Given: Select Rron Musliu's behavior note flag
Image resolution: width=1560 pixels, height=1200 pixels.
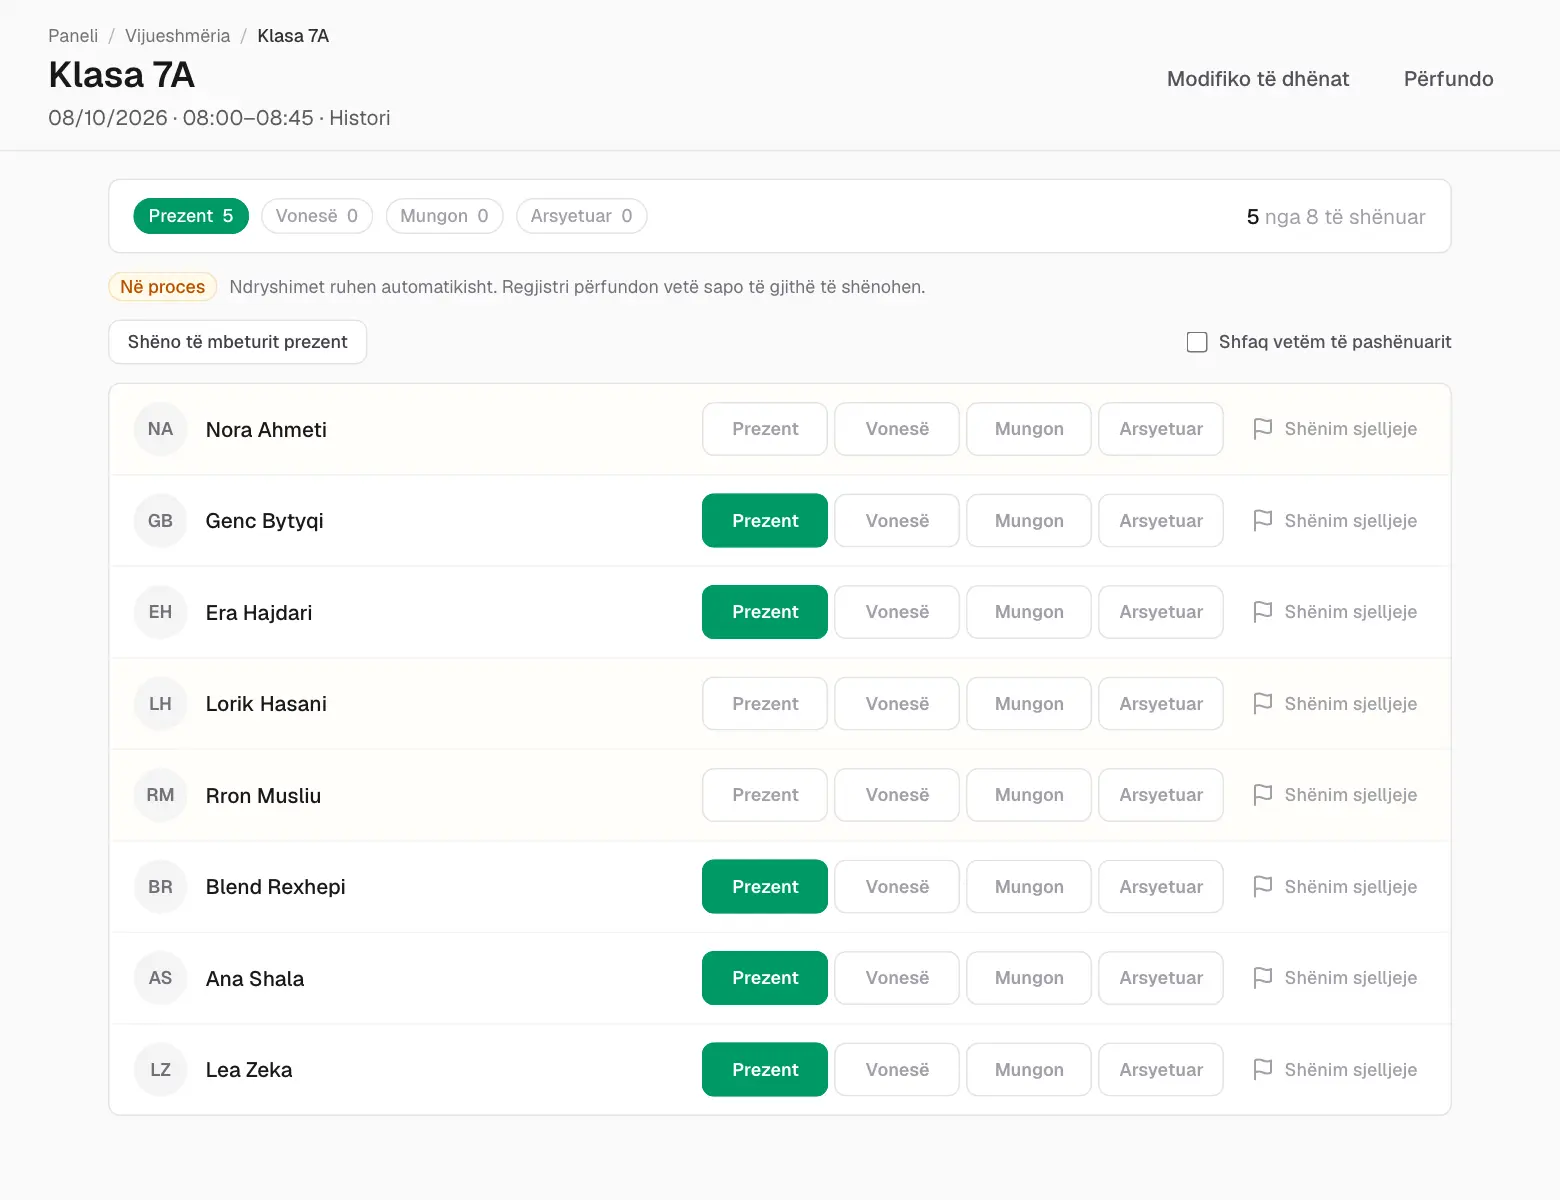Looking at the screenshot, I should coord(1262,795).
